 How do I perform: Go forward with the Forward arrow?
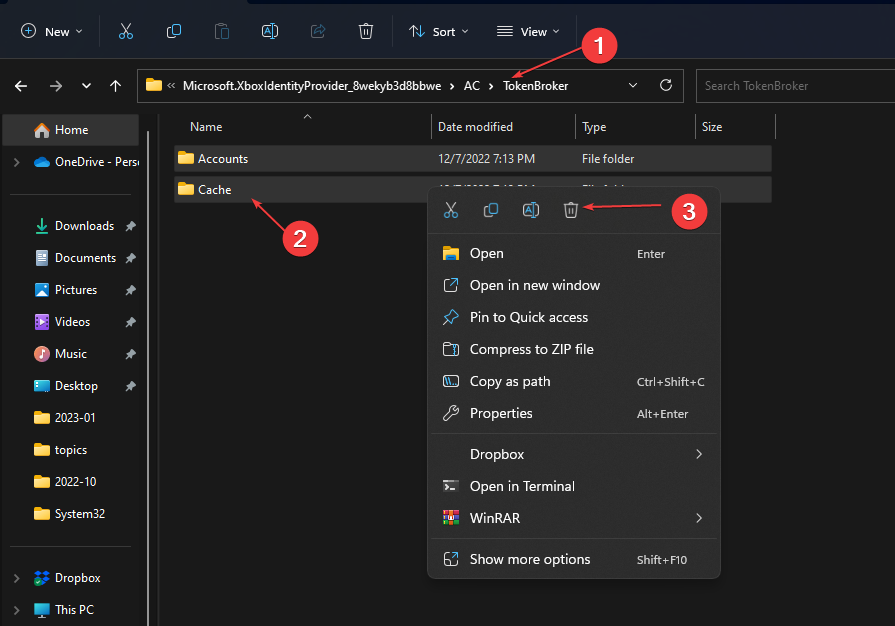55,86
